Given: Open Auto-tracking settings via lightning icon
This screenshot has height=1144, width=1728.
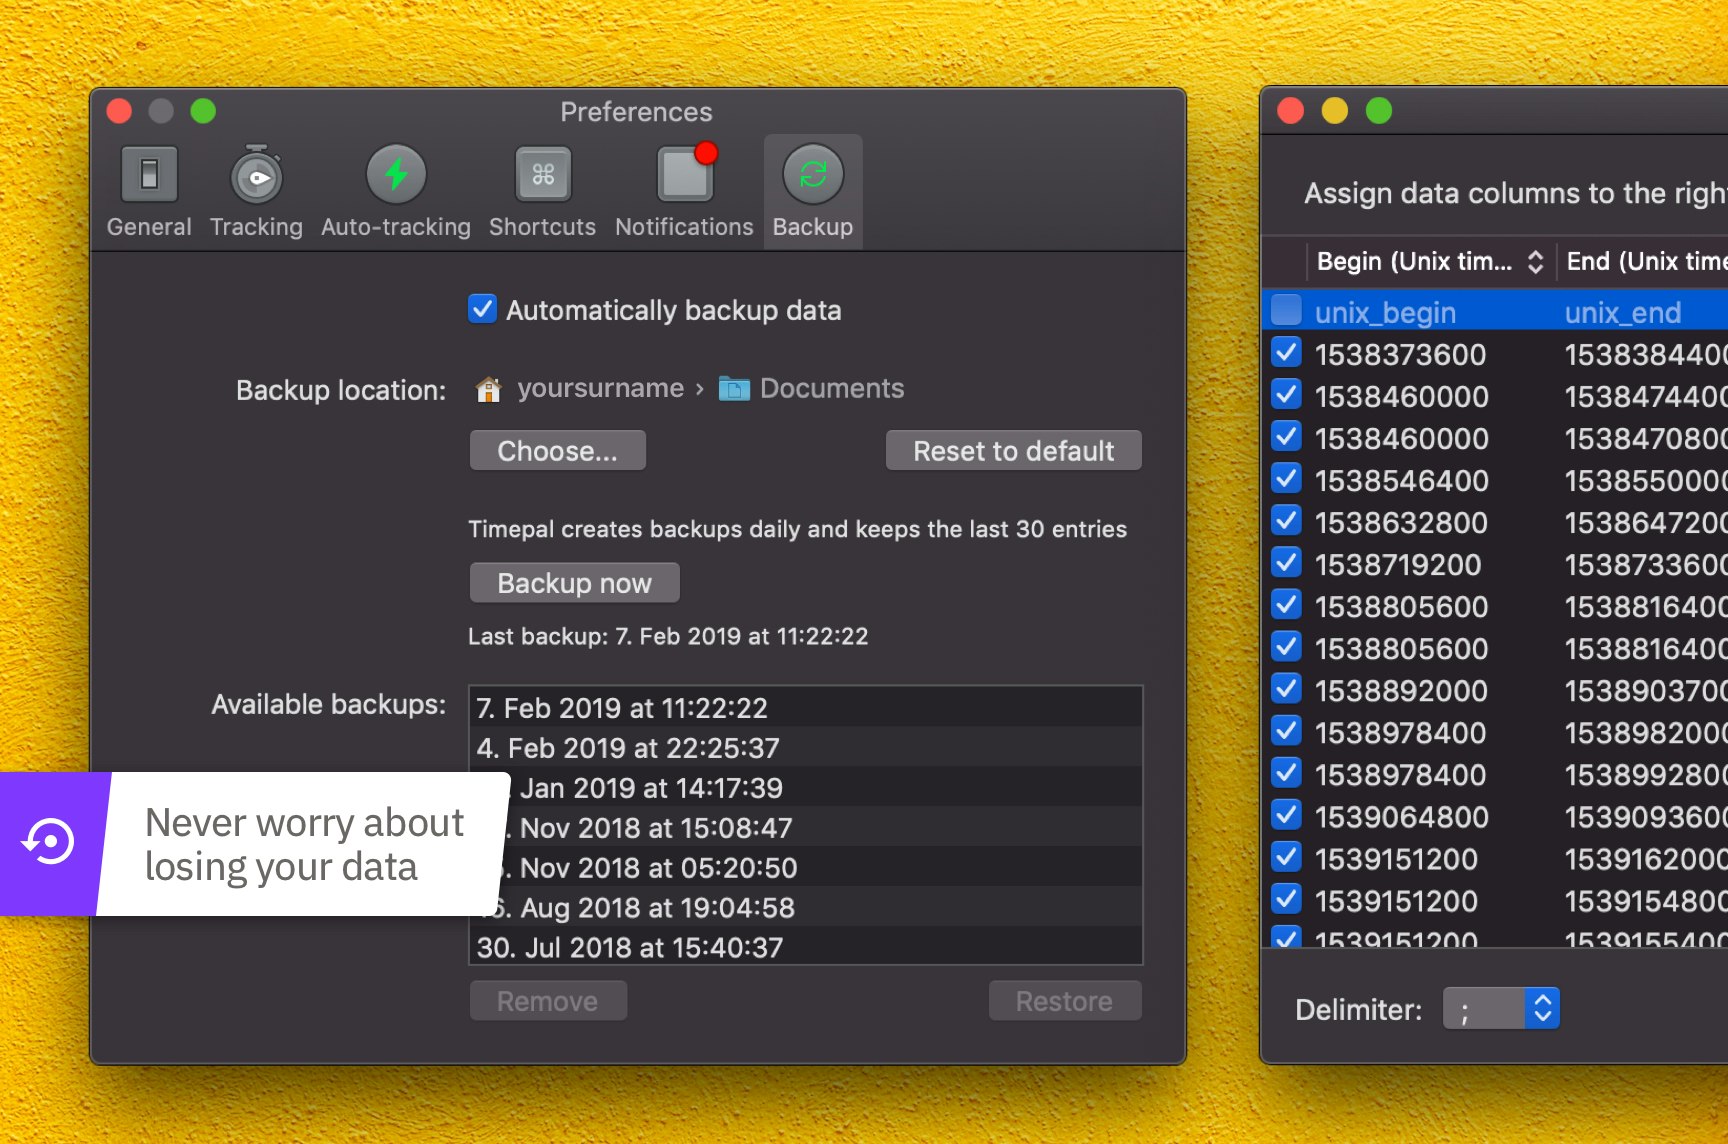Looking at the screenshot, I should point(396,175).
